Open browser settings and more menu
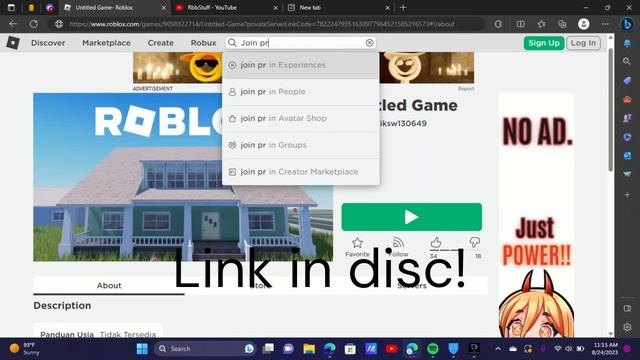 [x=605, y=24]
